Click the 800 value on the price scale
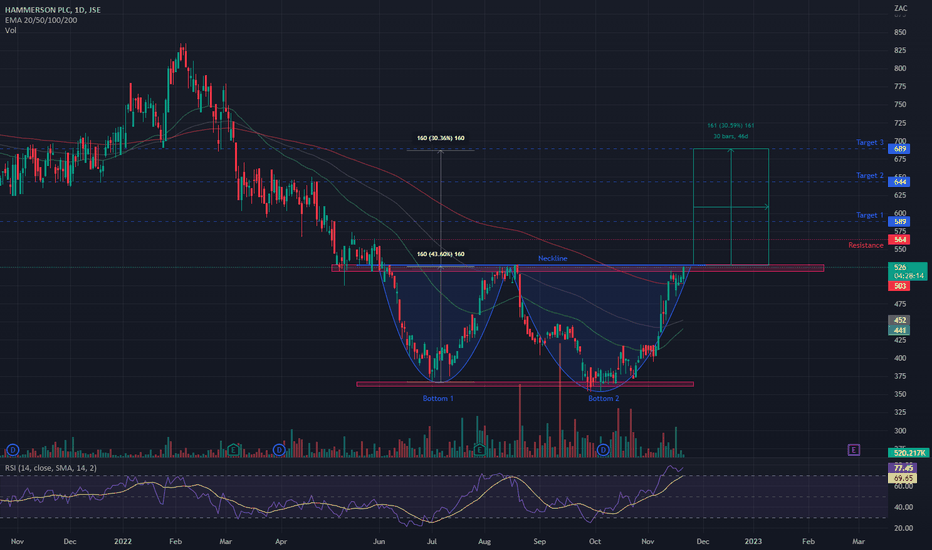 (x=900, y=68)
